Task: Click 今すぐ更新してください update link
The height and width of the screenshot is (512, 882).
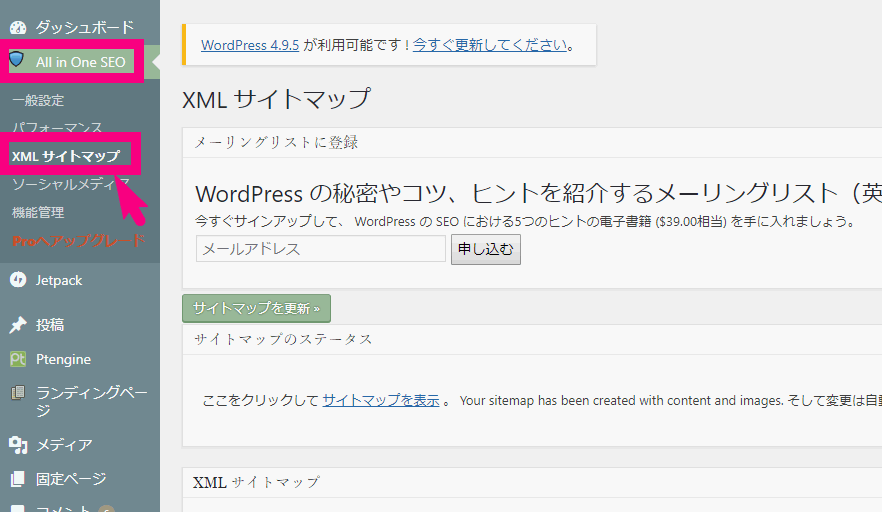Action: coord(490,45)
